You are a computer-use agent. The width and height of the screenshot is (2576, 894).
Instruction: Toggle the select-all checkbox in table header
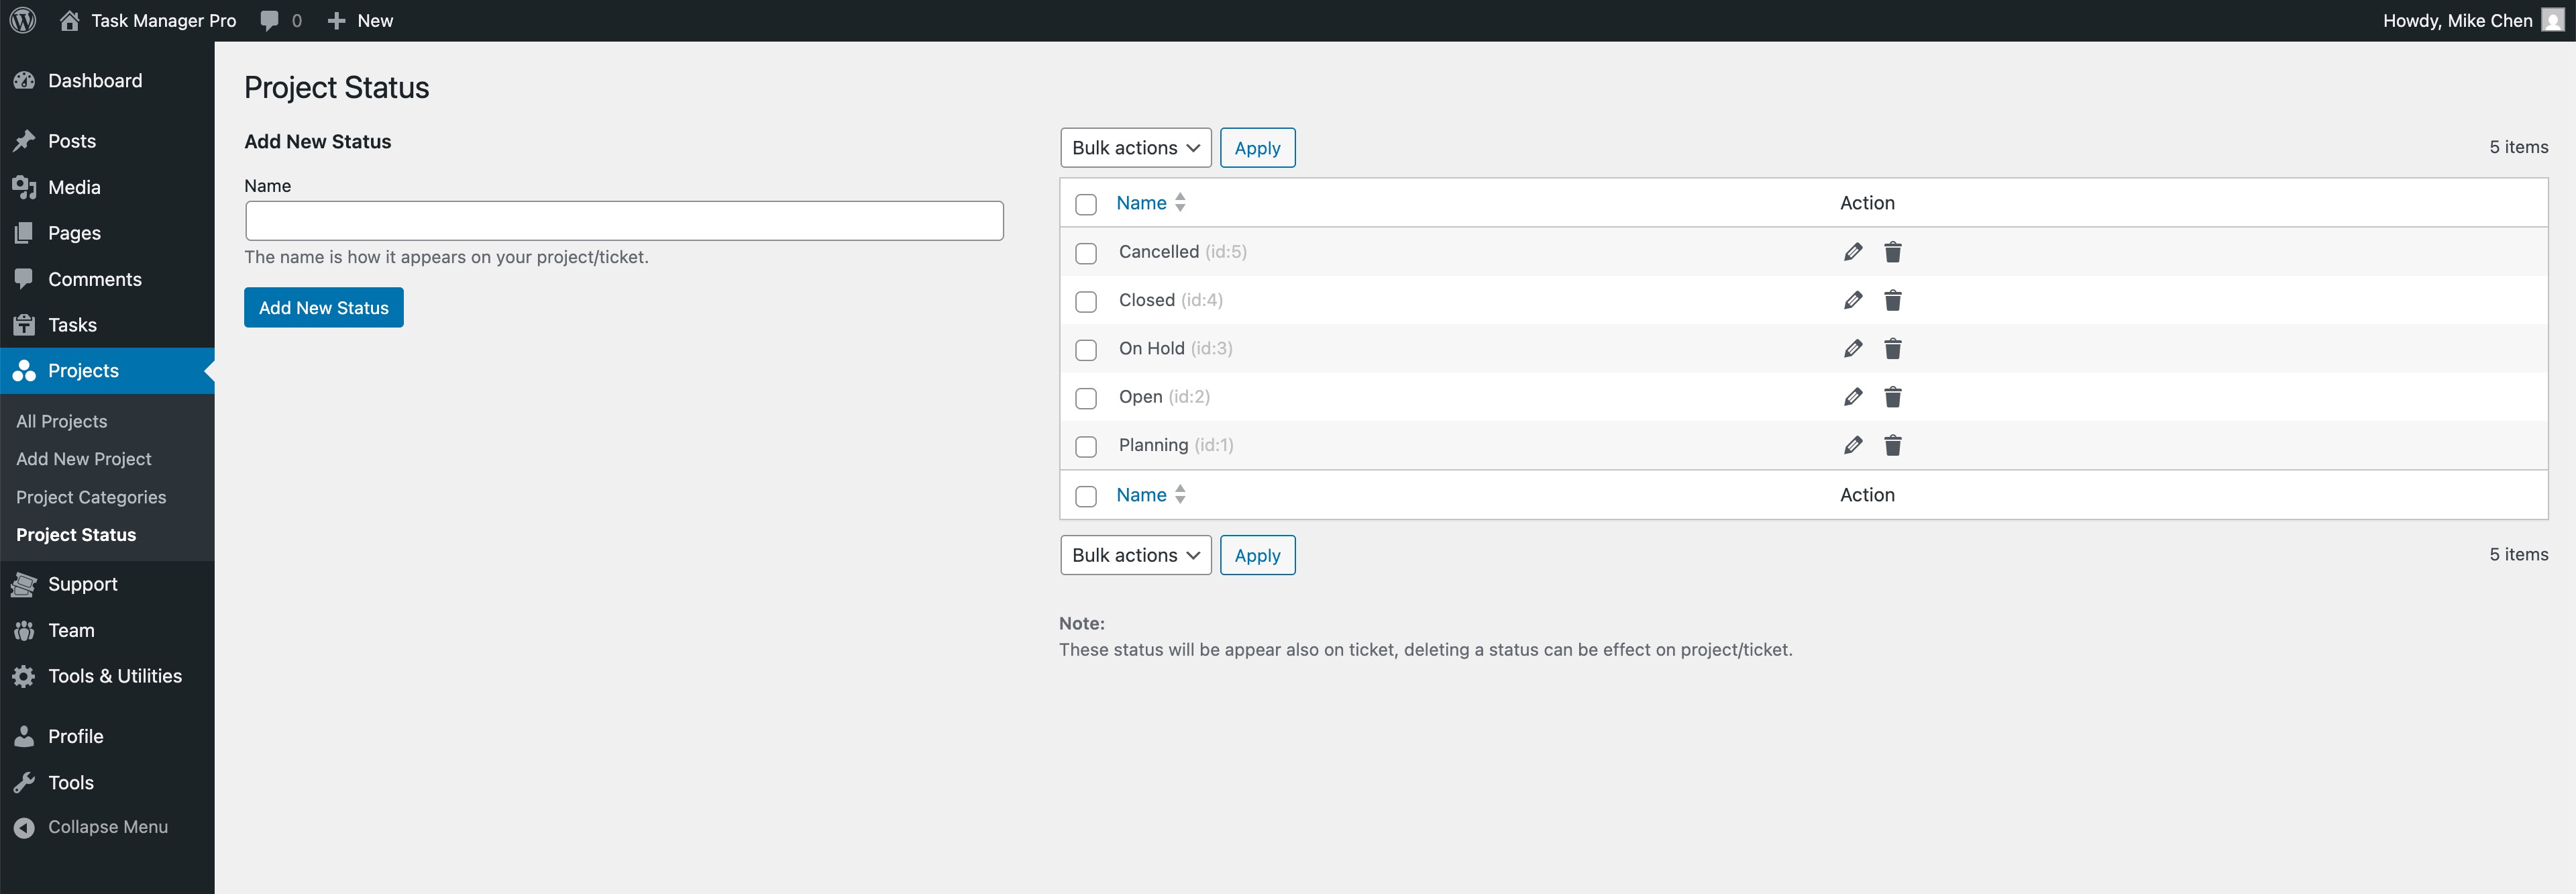tap(1085, 204)
